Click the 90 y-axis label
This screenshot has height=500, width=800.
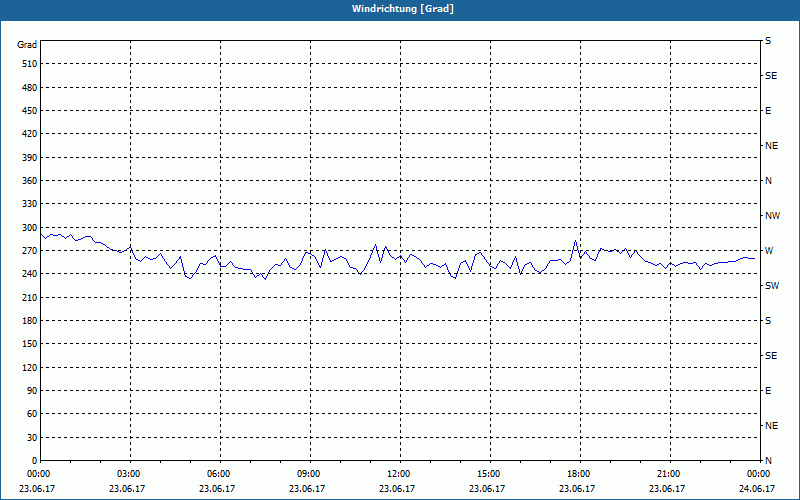[x=32, y=391]
